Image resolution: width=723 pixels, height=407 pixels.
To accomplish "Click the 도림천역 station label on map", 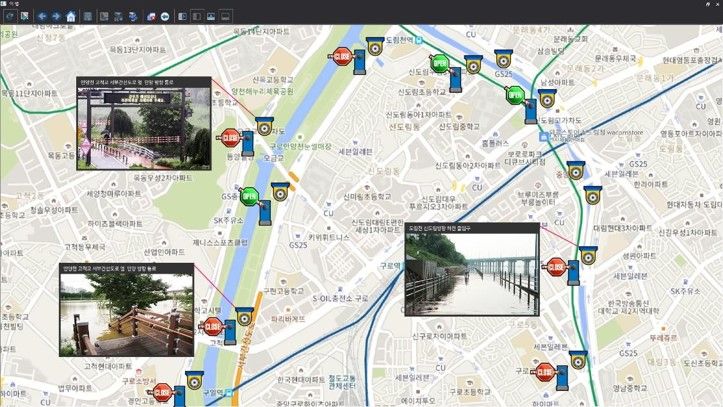I will coord(399,40).
